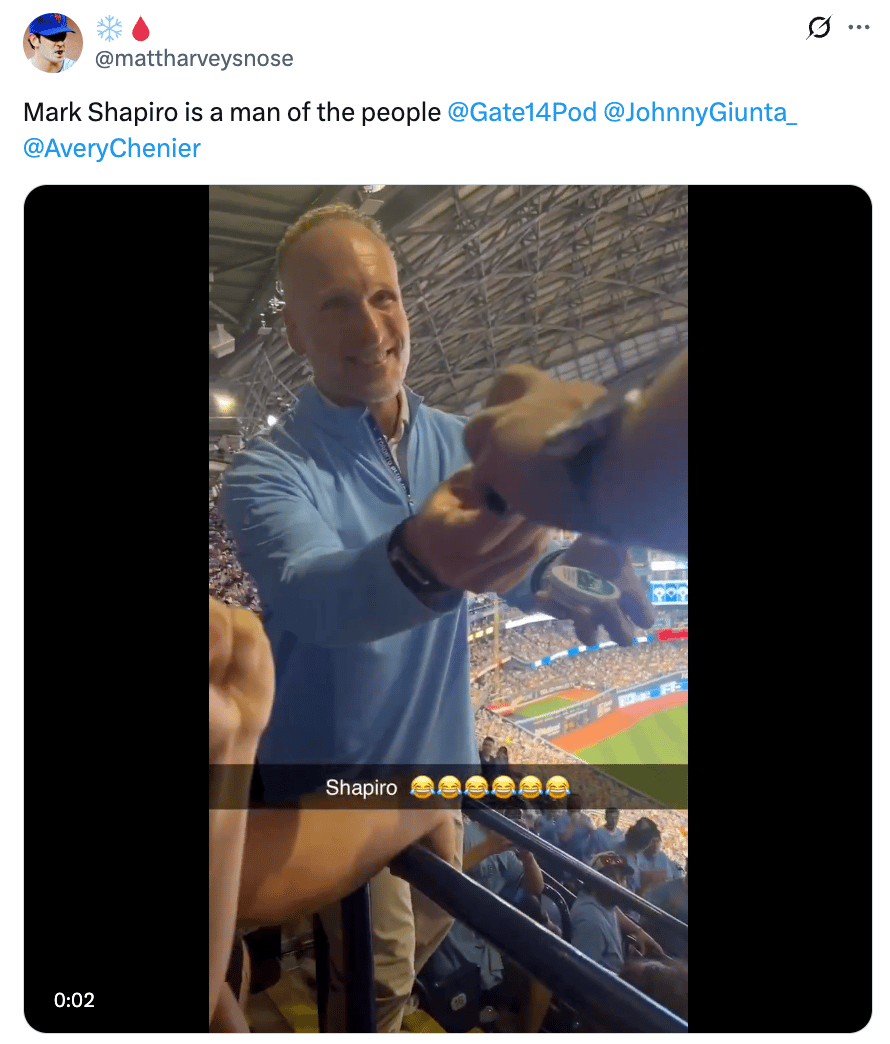The image size is (890, 1044).
Task: Play the embedded video
Action: tap(448, 609)
